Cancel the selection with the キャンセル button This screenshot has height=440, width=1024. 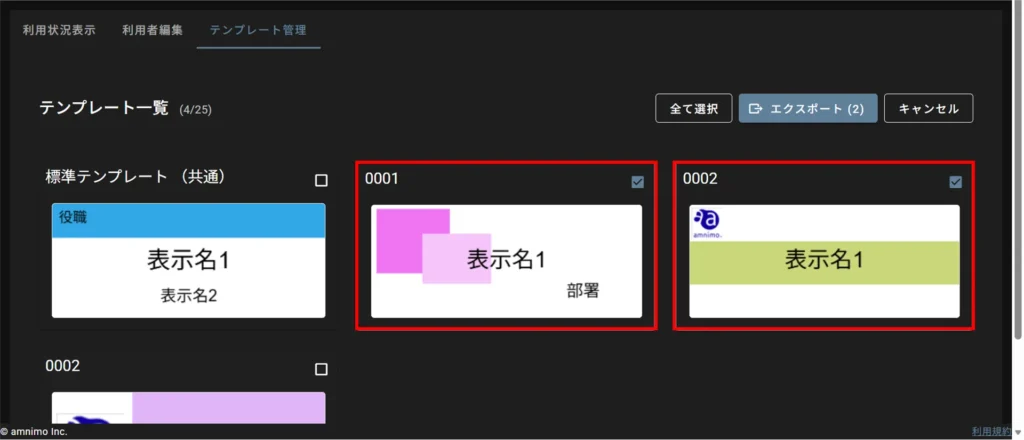[928, 109]
